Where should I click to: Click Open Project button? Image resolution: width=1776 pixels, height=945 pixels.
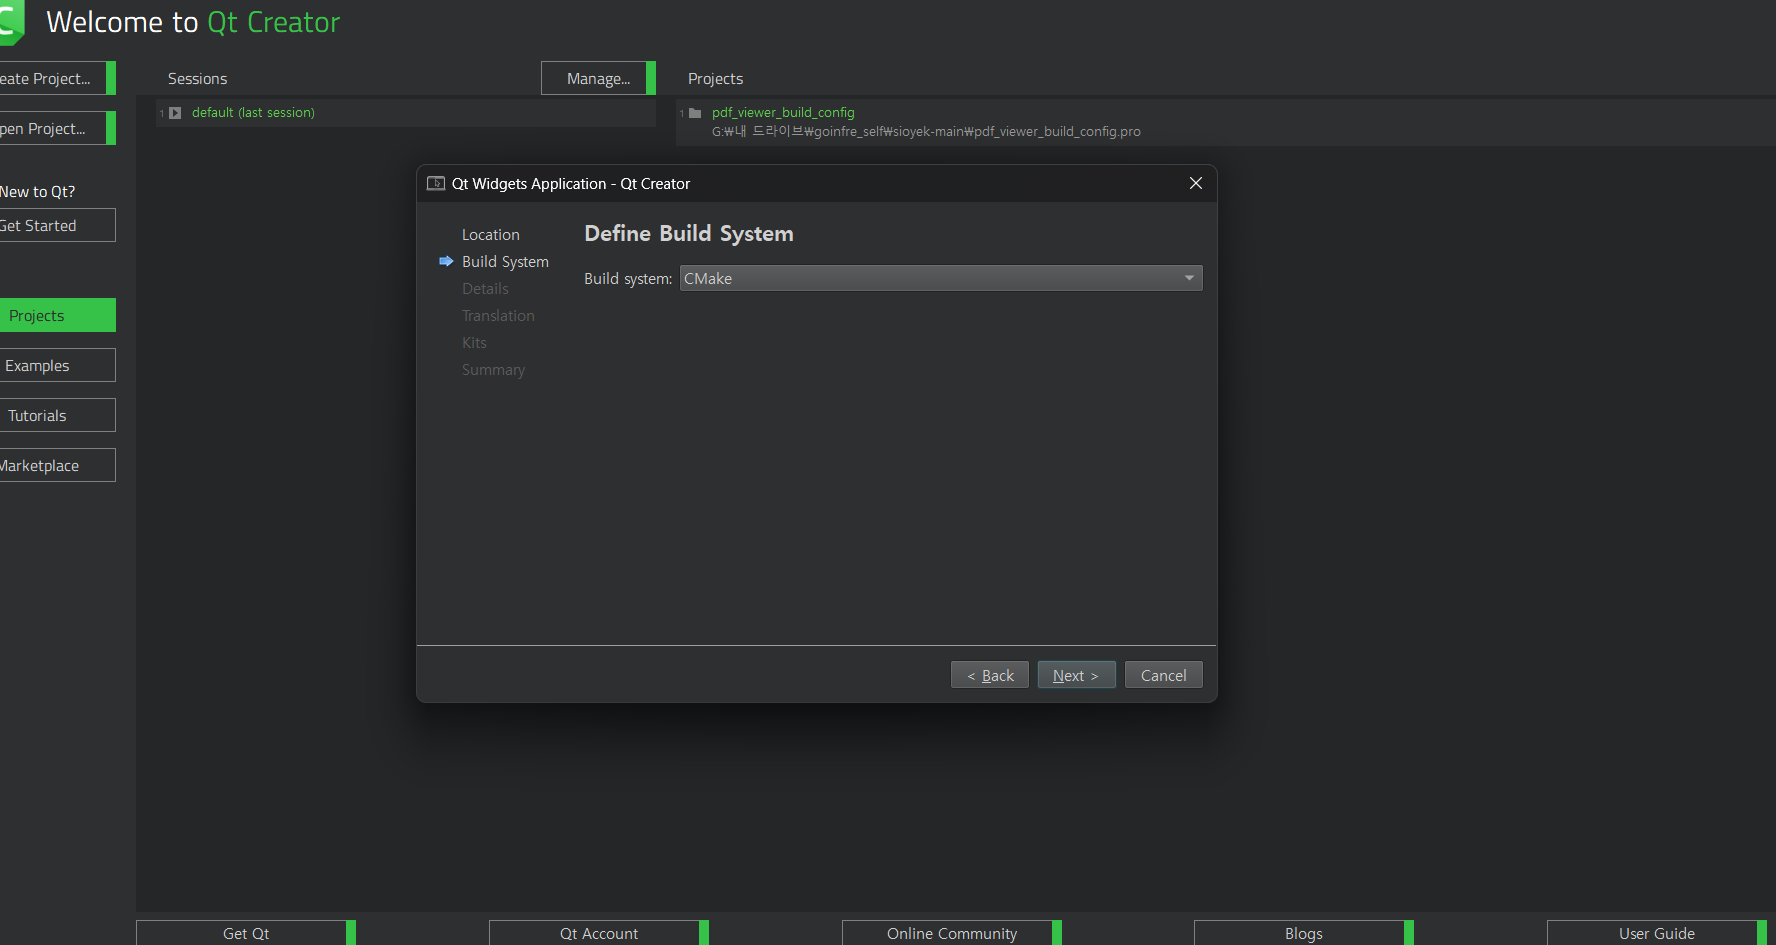point(57,128)
